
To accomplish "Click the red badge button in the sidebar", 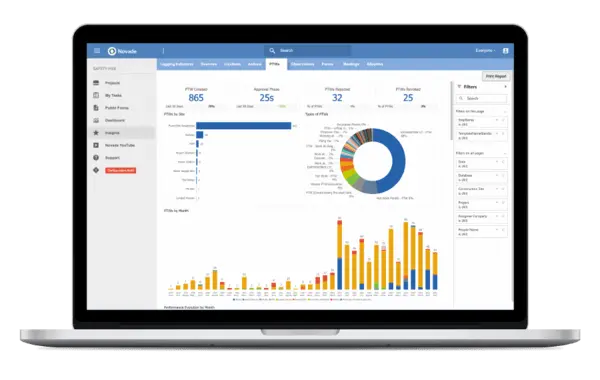I will pyautogui.click(x=121, y=170).
